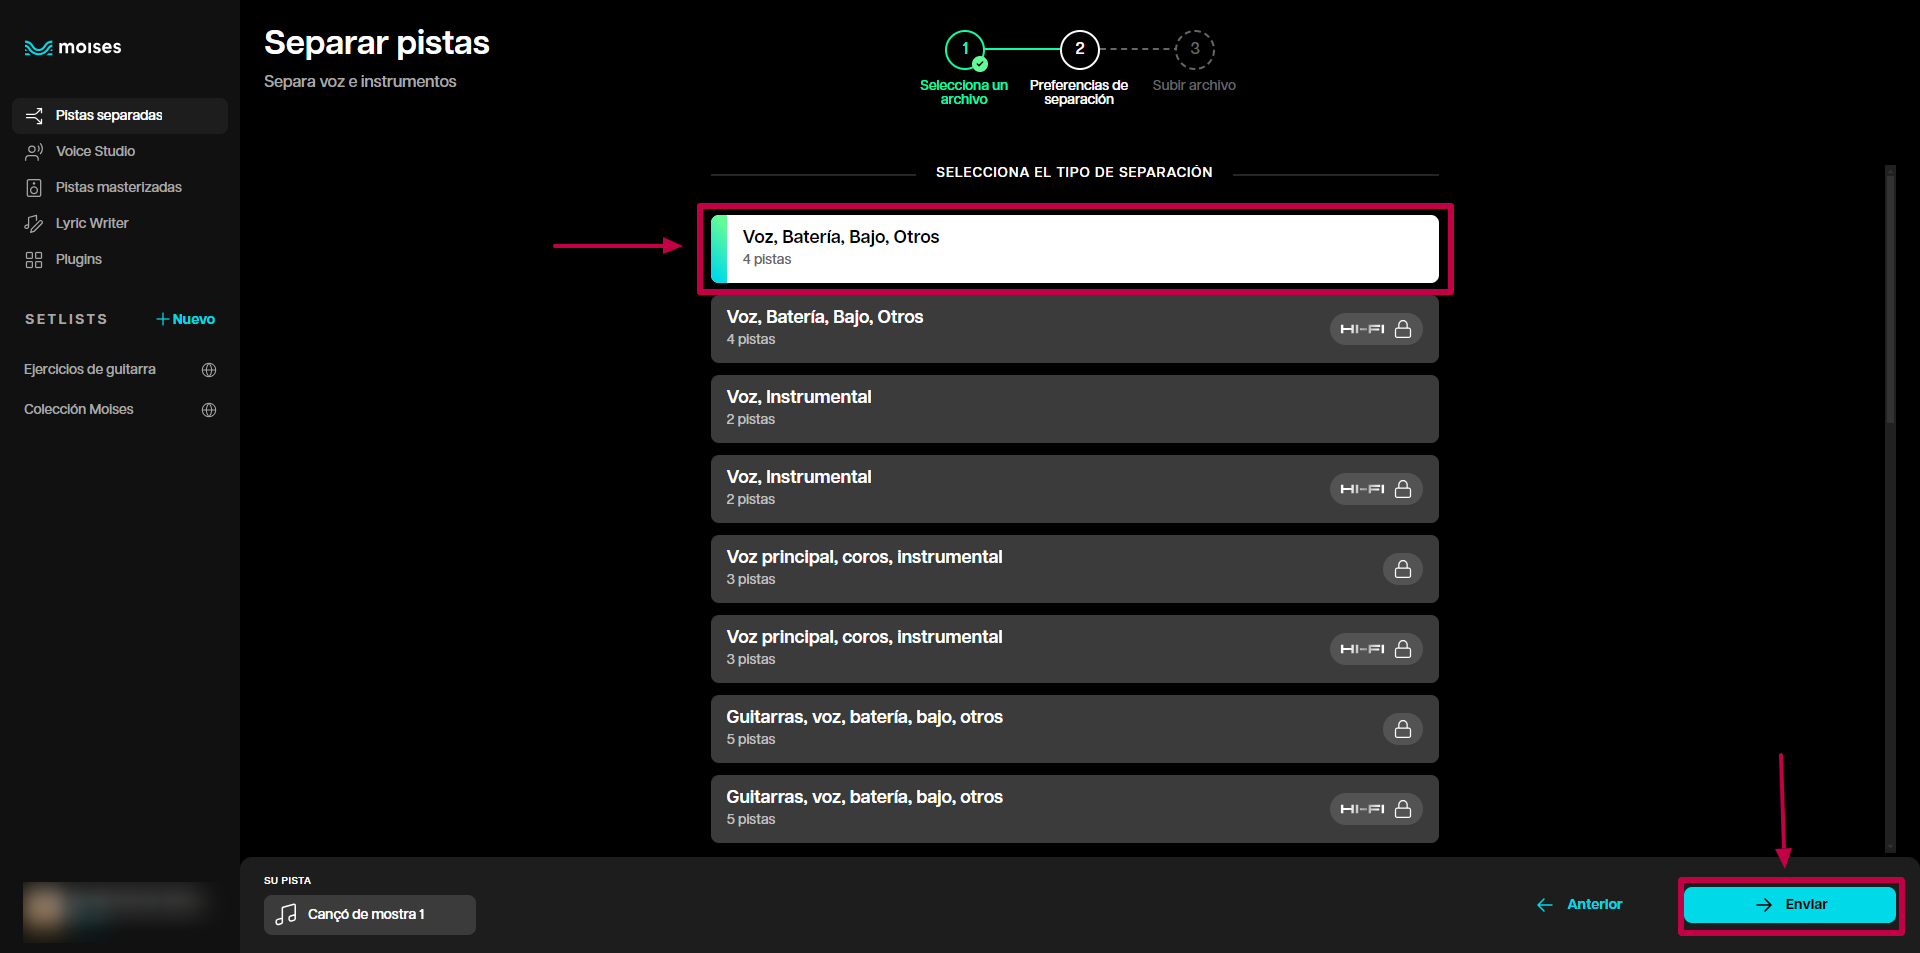Click lock icon on Voz principal, coros 3 pistas
This screenshot has width=1920, height=953.
[1402, 569]
